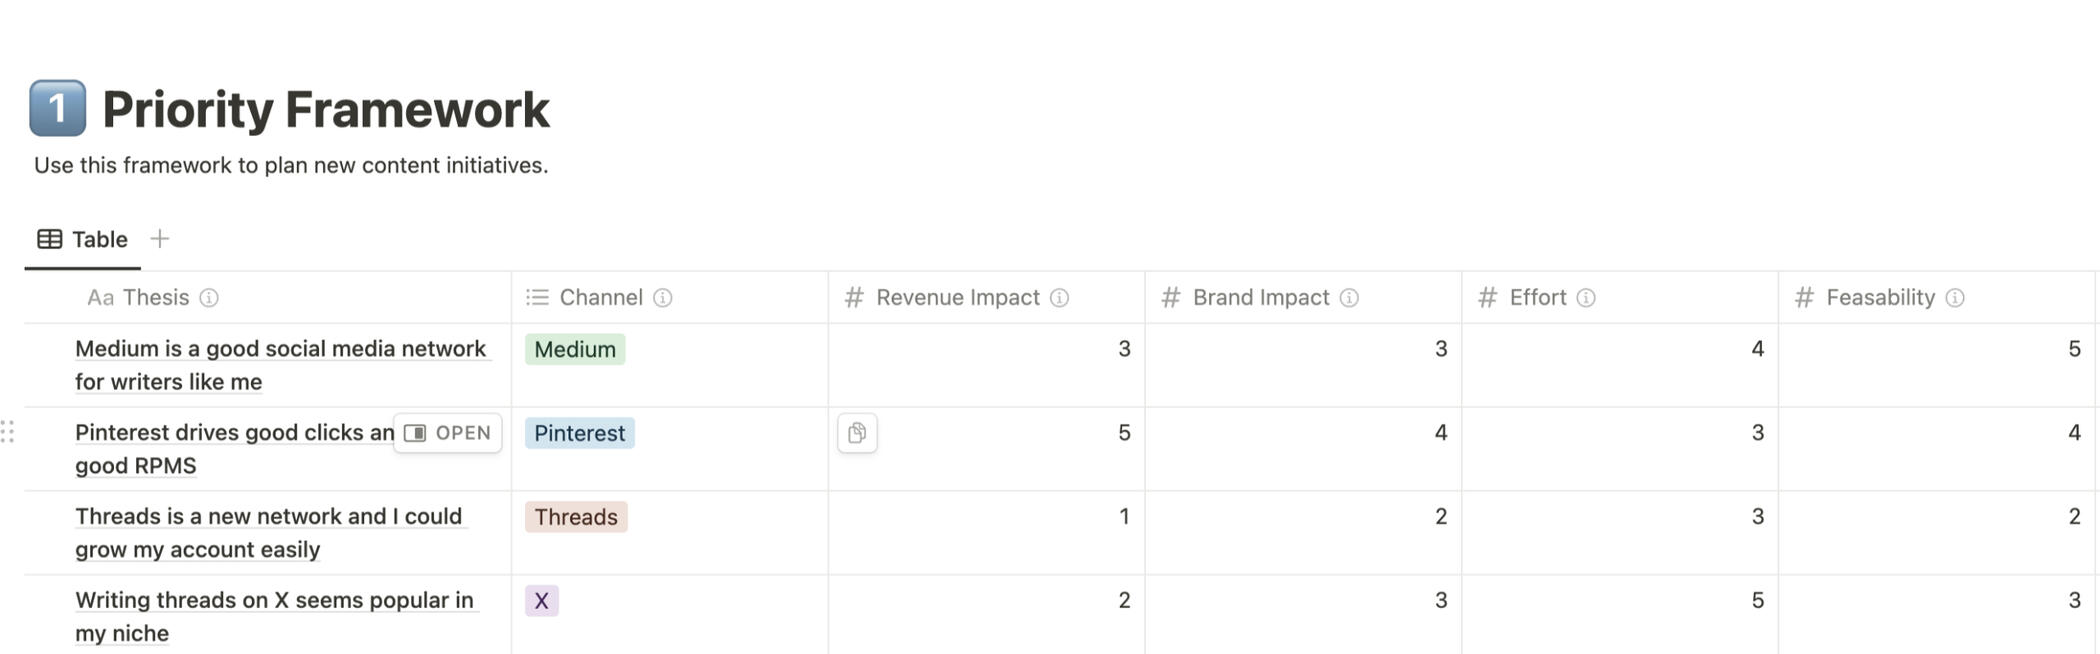The width and height of the screenshot is (2100, 654).
Task: Open the Effort column header menu
Action: [1537, 298]
